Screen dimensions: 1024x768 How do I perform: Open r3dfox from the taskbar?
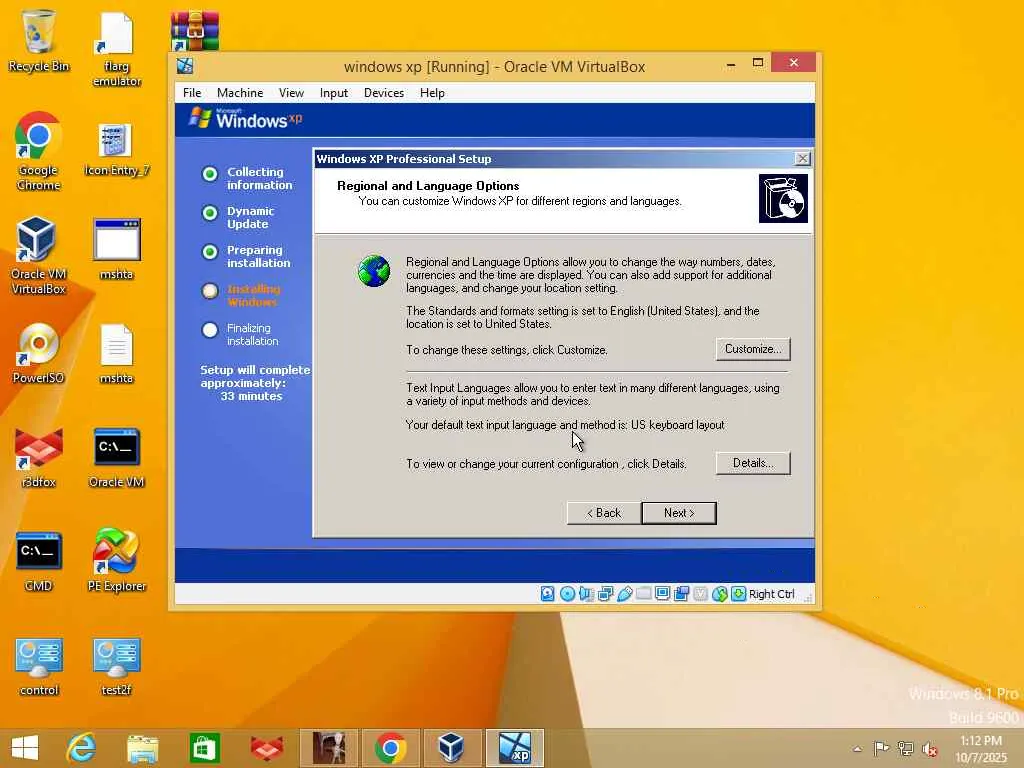click(x=266, y=748)
